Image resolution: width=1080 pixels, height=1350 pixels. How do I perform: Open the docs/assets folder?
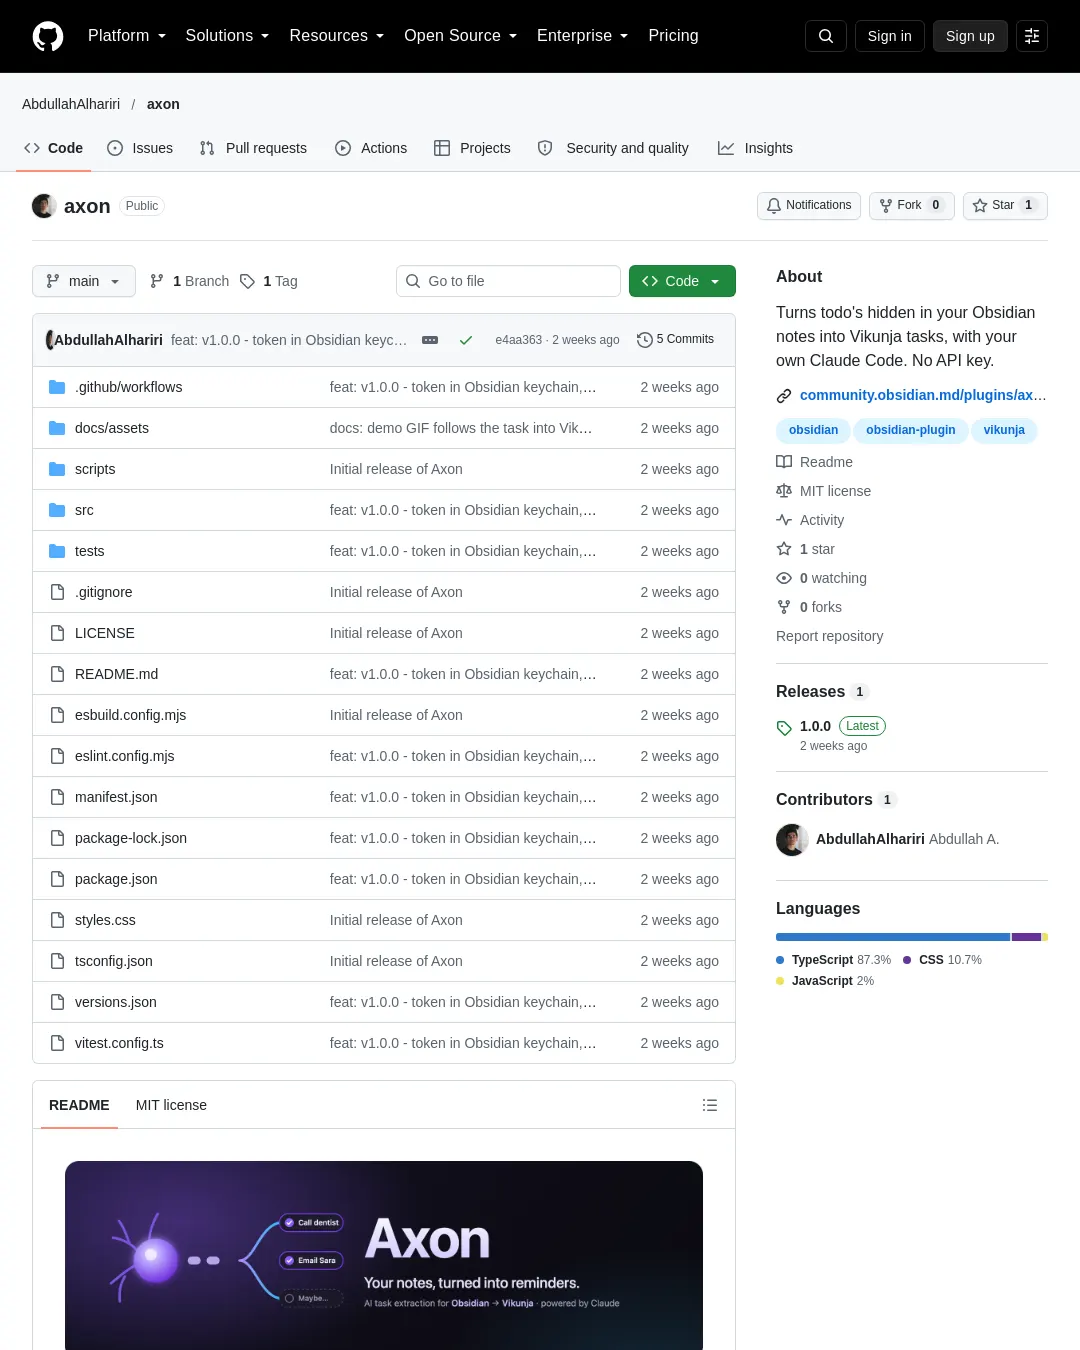tap(112, 428)
